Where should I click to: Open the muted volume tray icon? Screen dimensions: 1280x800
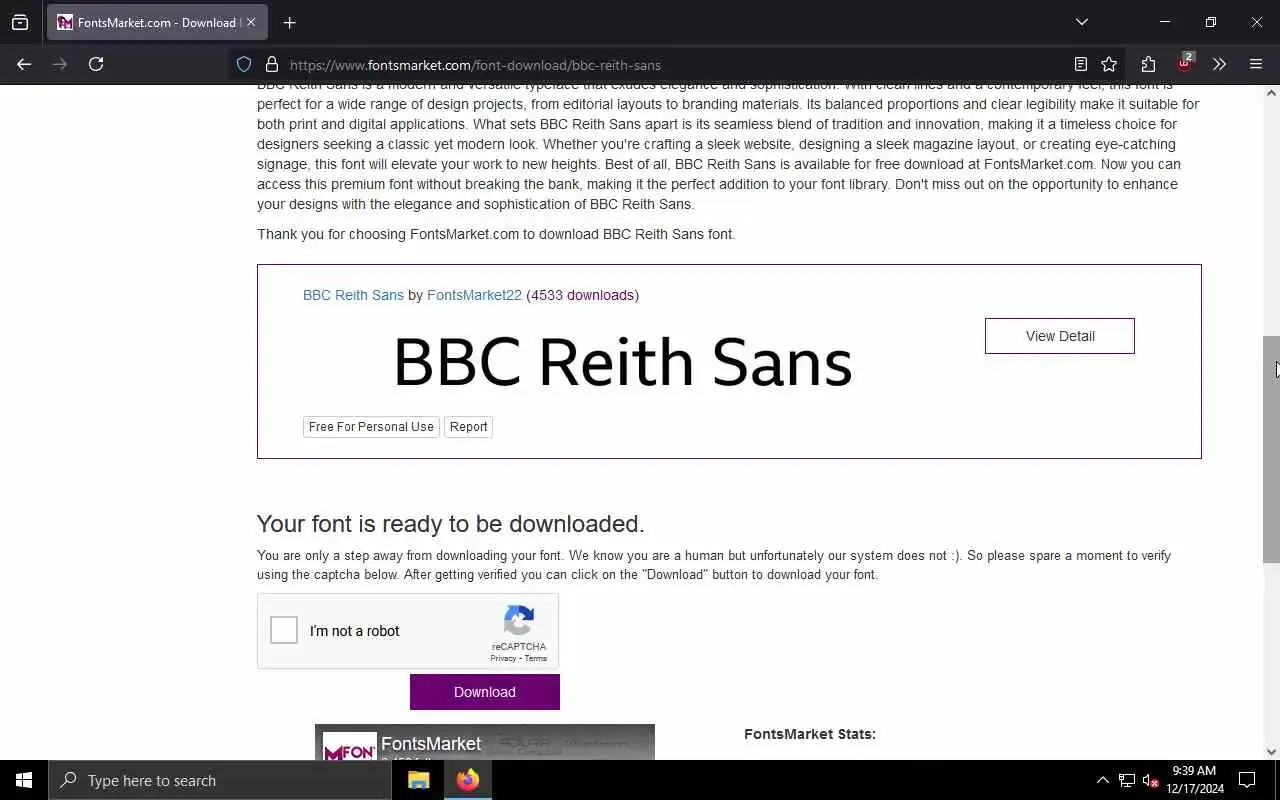[x=1150, y=780]
